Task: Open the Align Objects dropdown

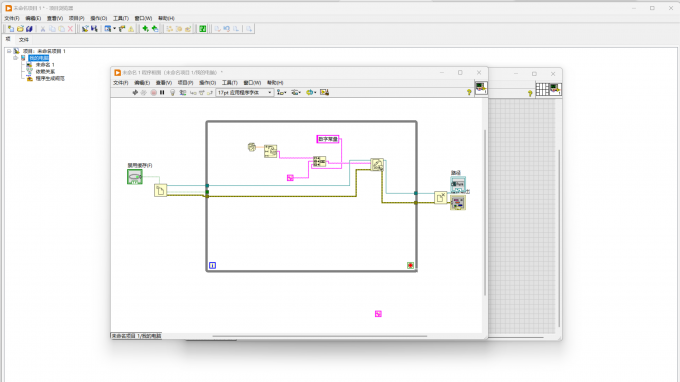Action: click(281, 92)
